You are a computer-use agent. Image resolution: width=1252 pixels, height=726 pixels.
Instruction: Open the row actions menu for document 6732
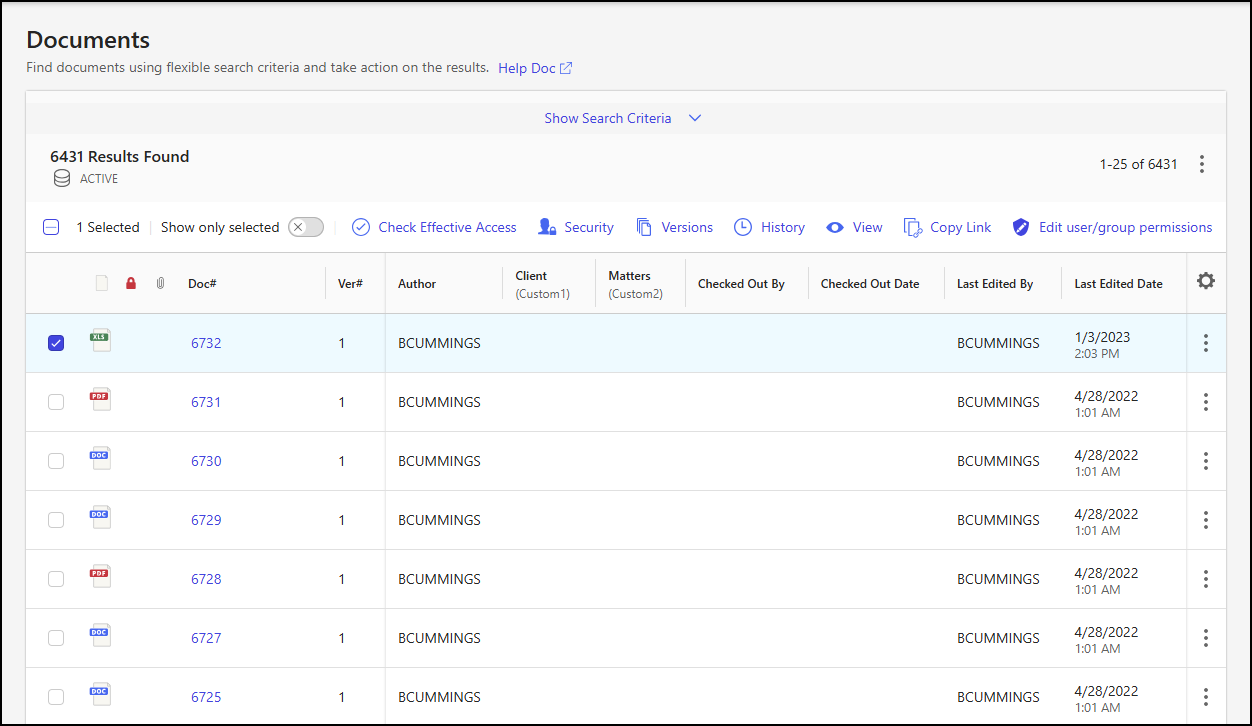tap(1206, 342)
